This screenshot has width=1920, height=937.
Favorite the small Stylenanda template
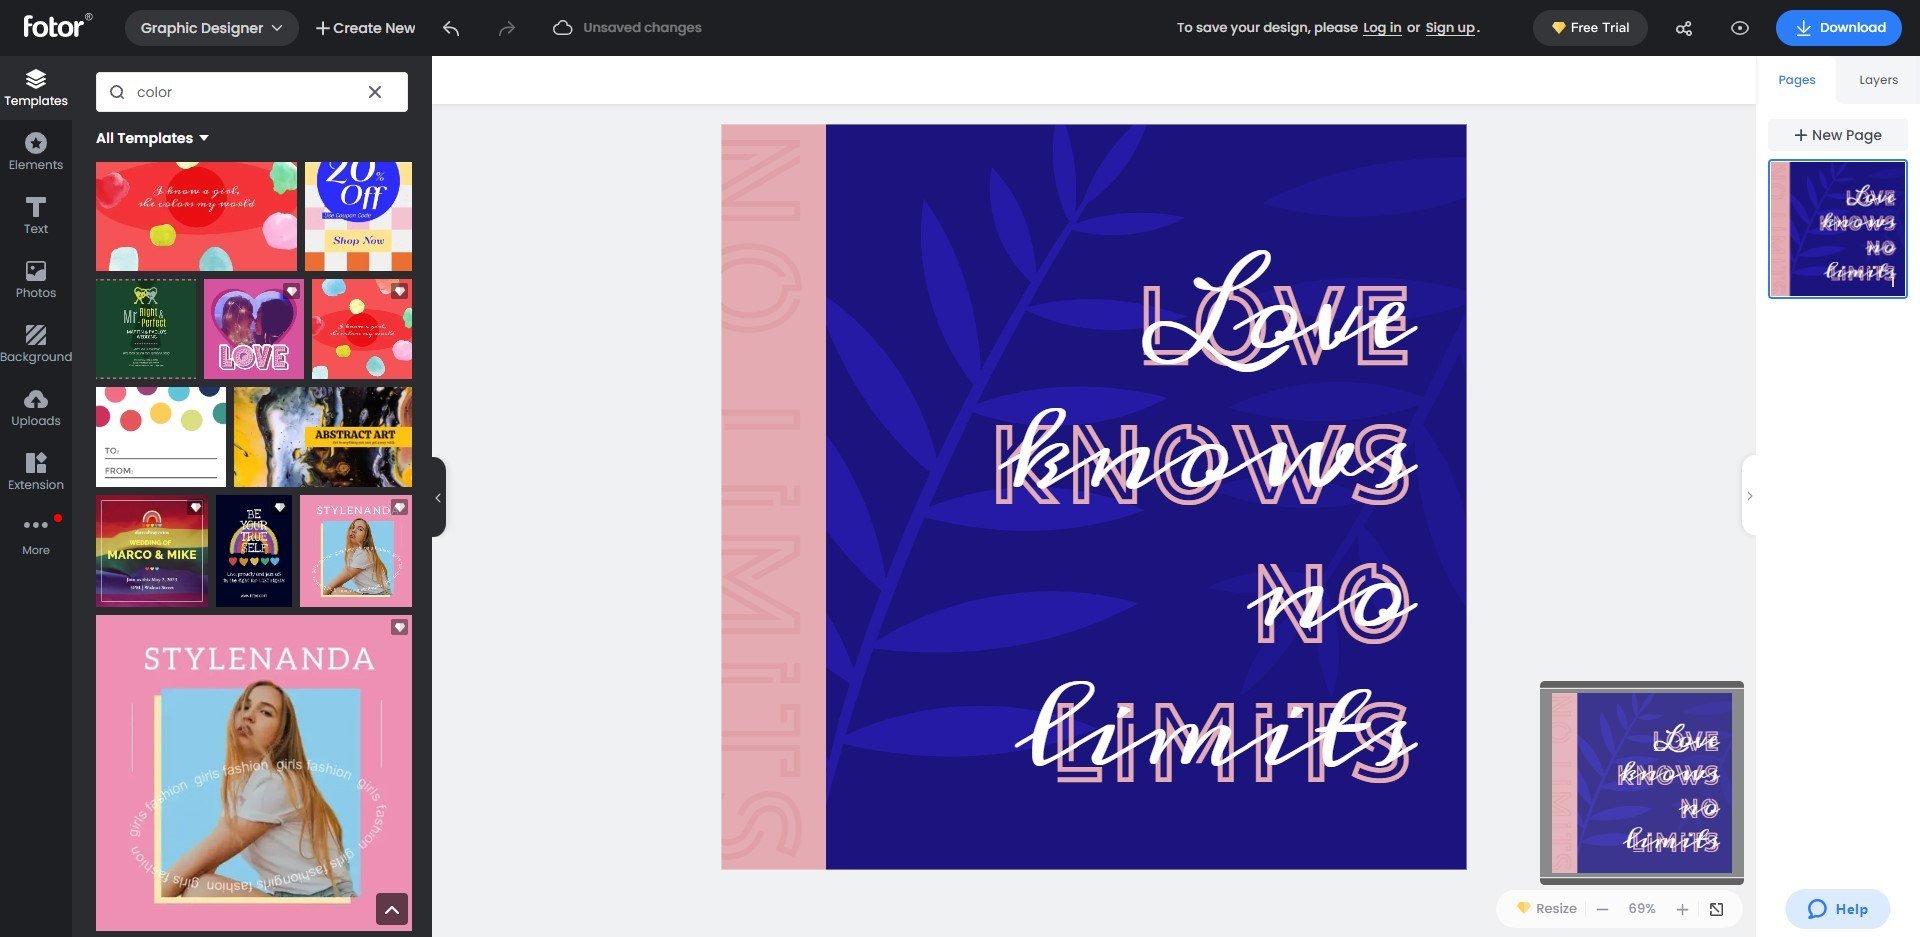coord(399,507)
